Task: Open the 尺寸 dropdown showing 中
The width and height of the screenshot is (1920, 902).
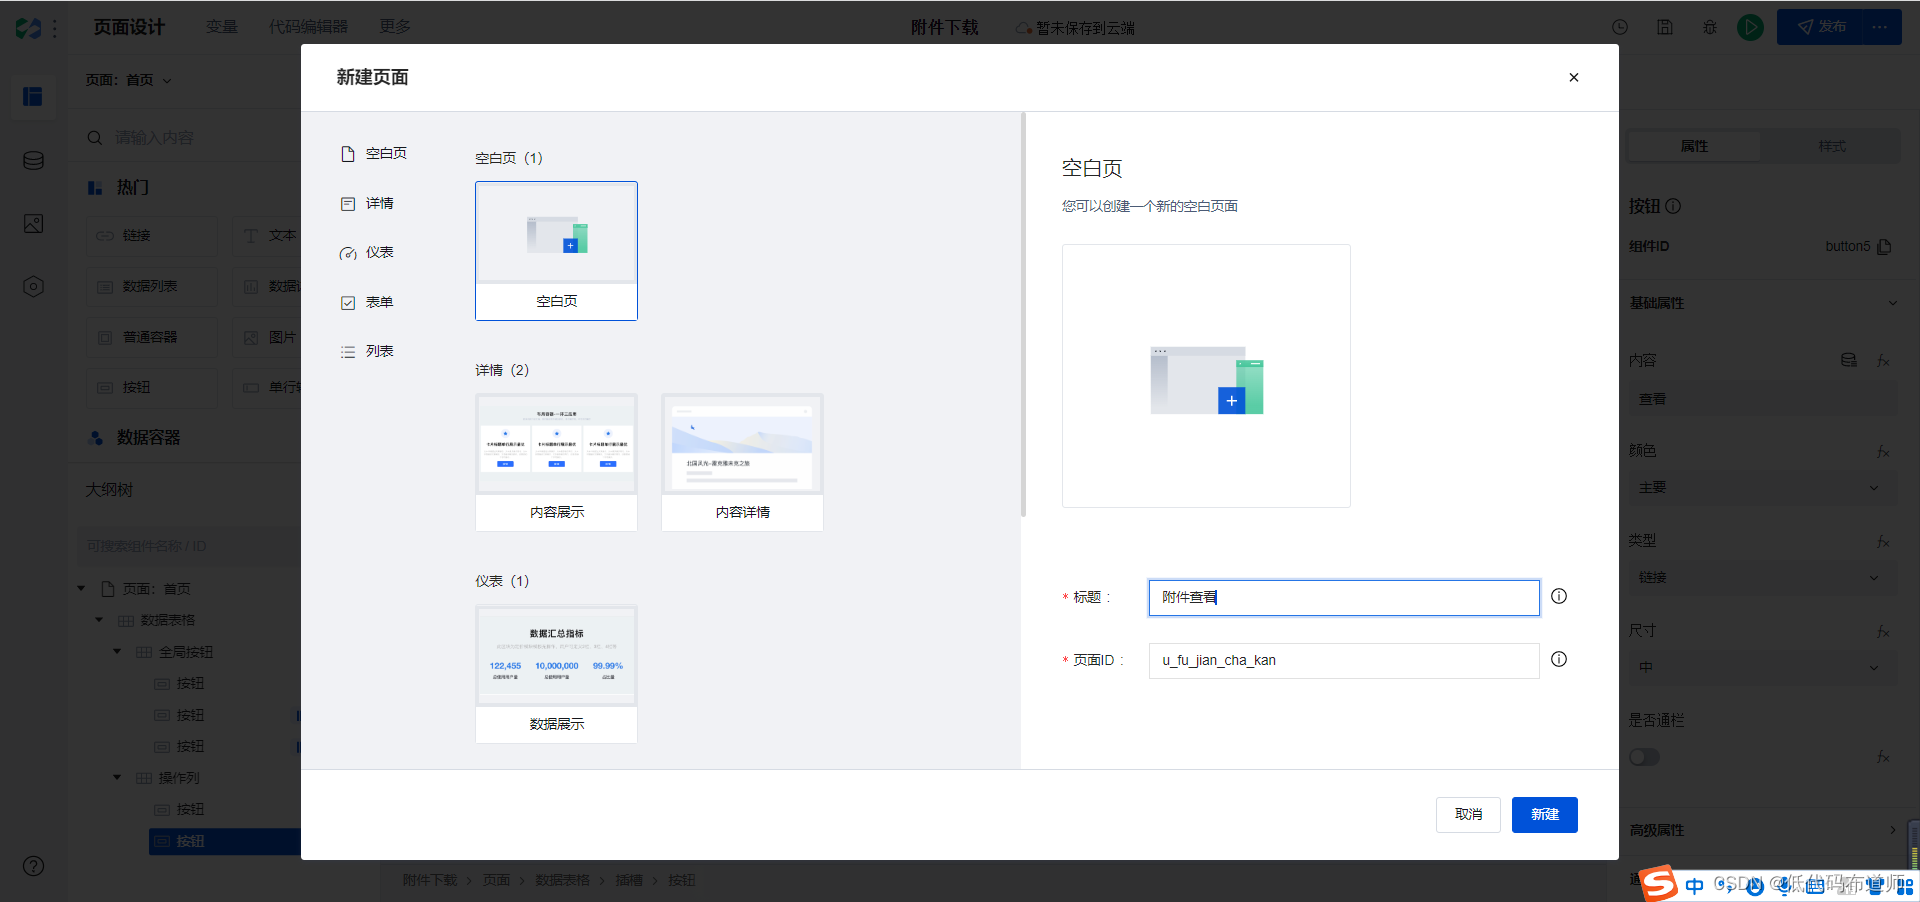Action: click(x=1763, y=668)
